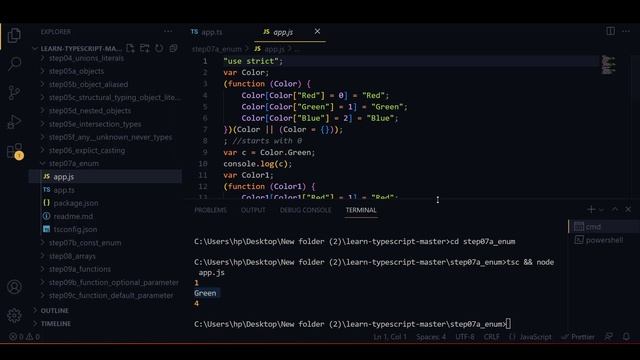The height and width of the screenshot is (360, 640).
Task: Switch to the app.js editor tab
Action: (x=290, y=32)
